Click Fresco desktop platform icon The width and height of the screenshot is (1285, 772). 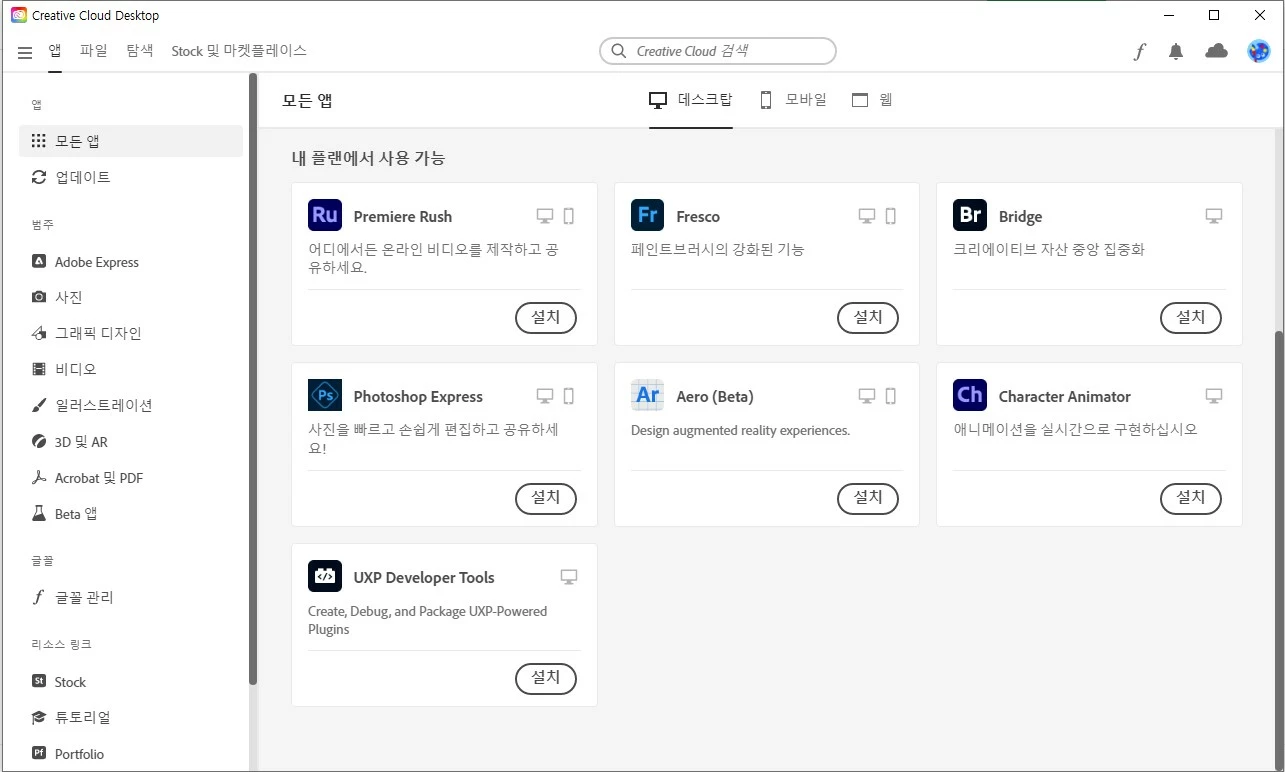(867, 216)
